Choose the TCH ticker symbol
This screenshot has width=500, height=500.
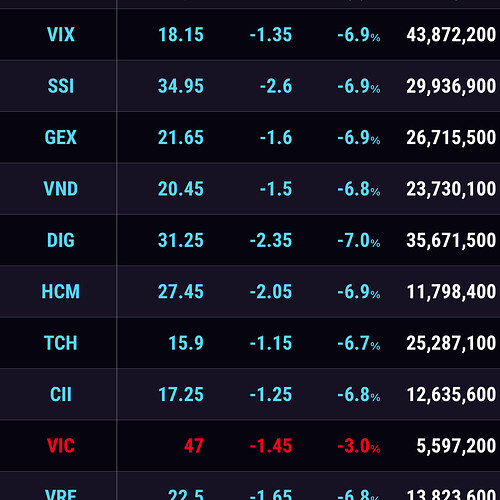pos(61,343)
